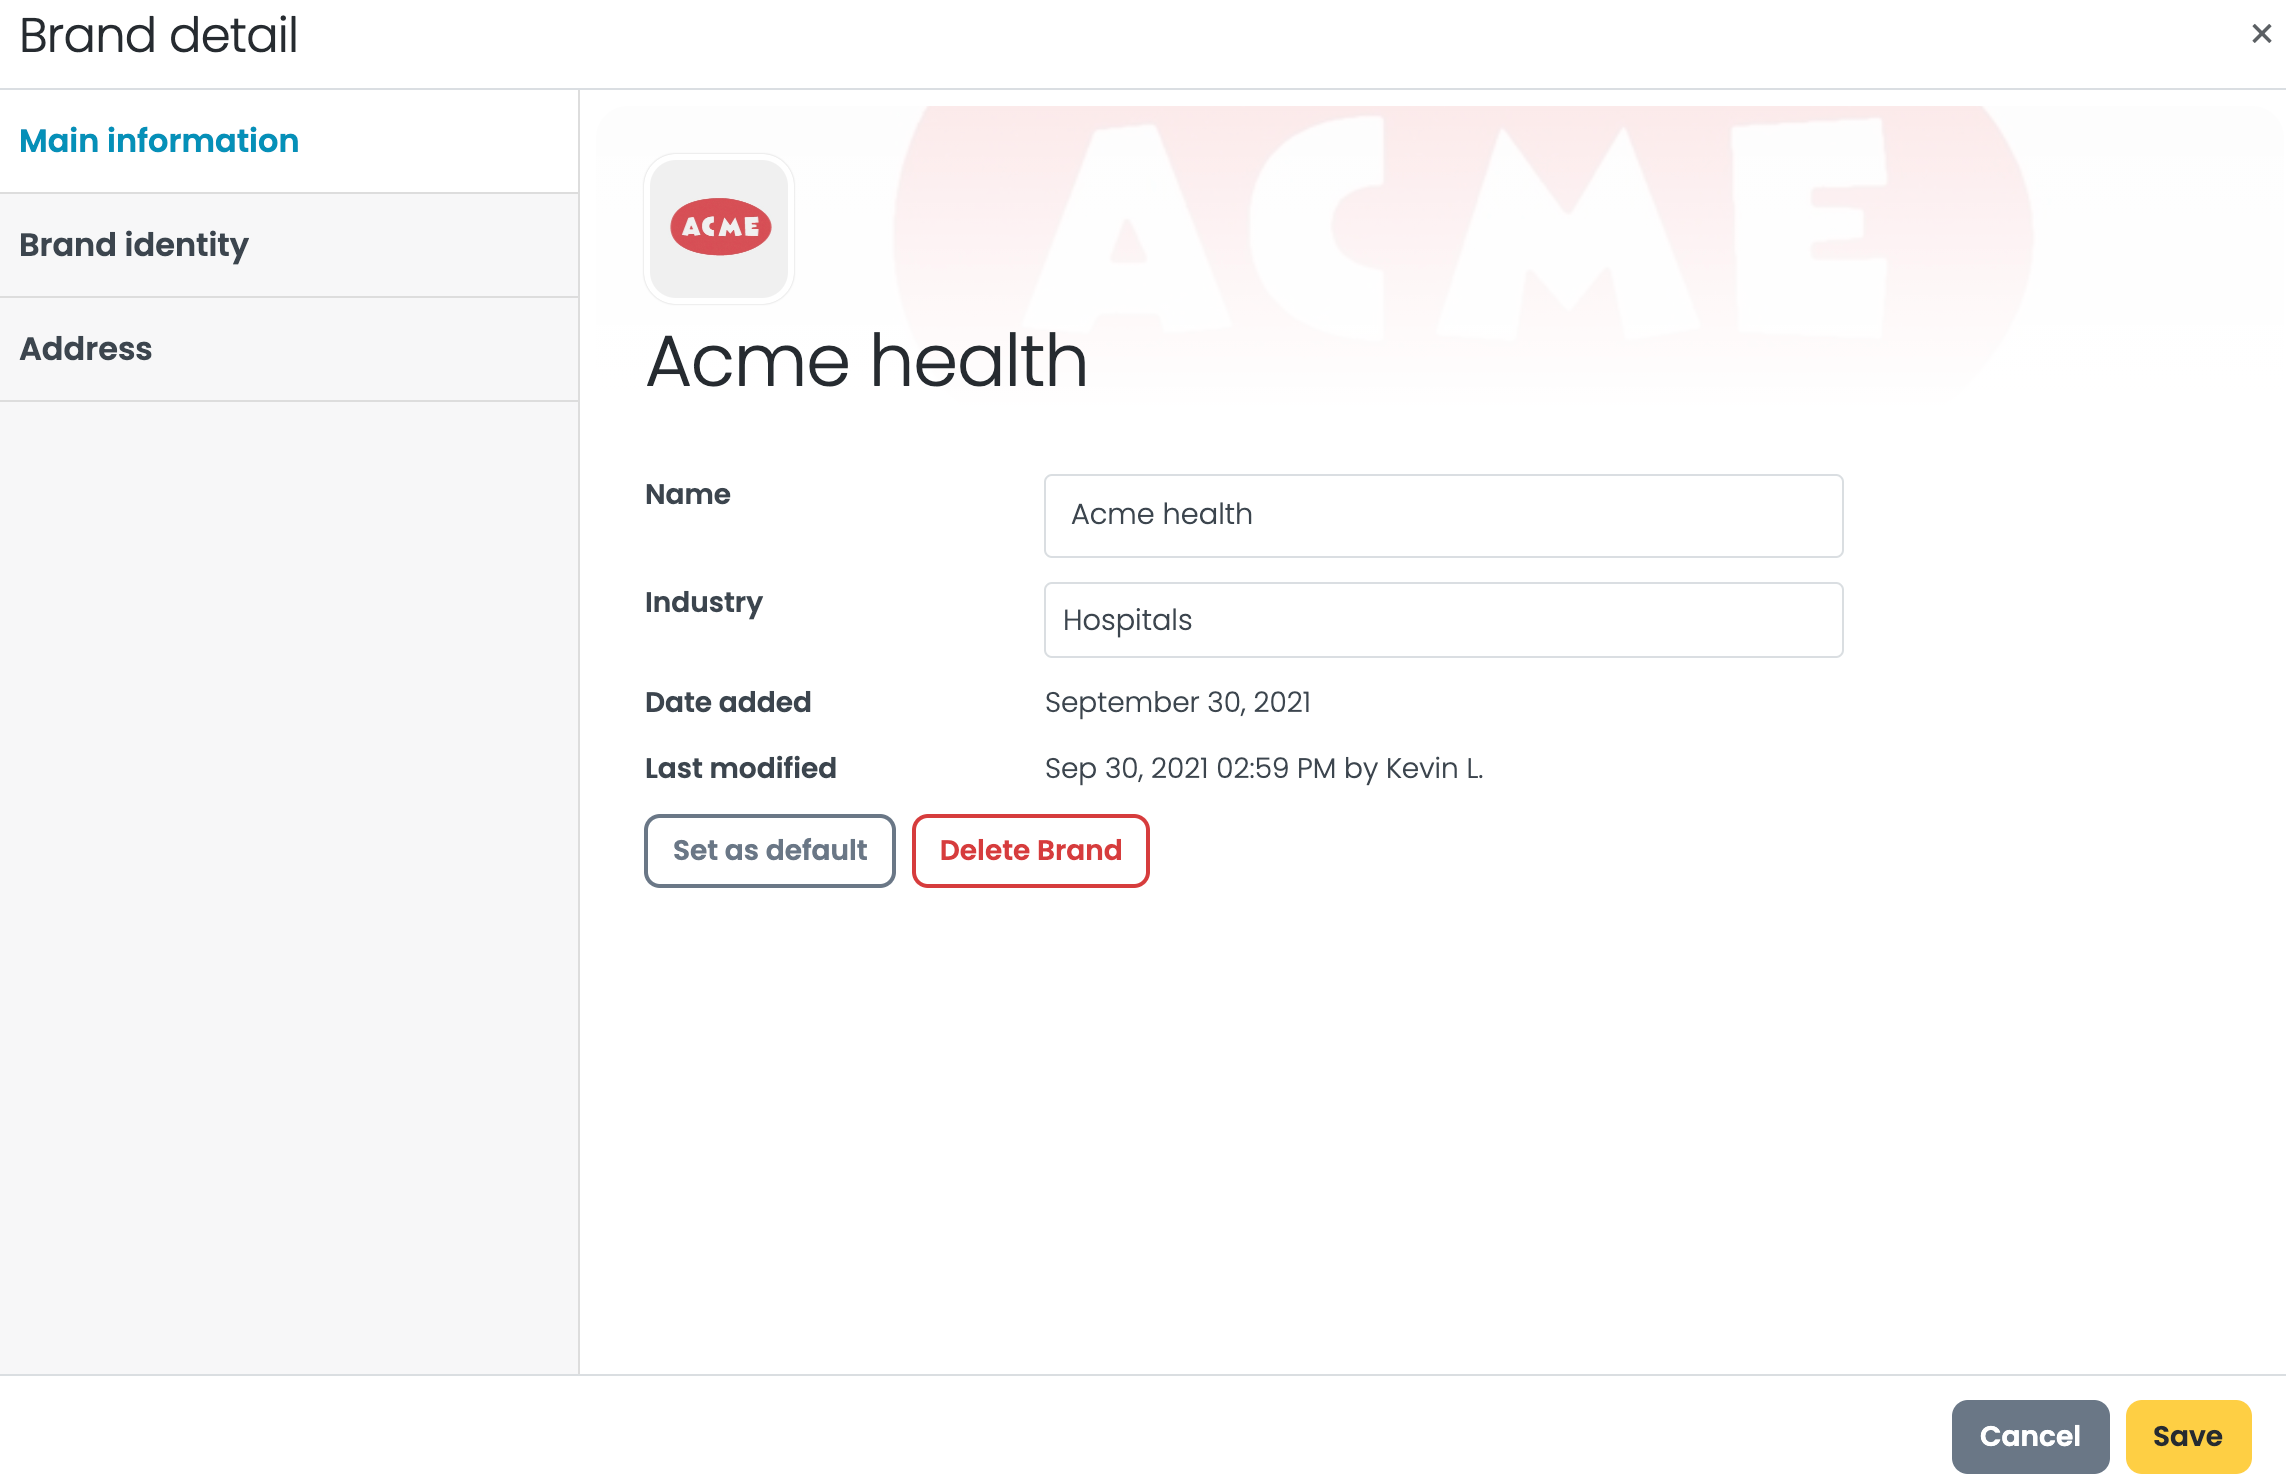Click the Acme health heading
Screen dimensions: 2286x1480
tap(866, 361)
